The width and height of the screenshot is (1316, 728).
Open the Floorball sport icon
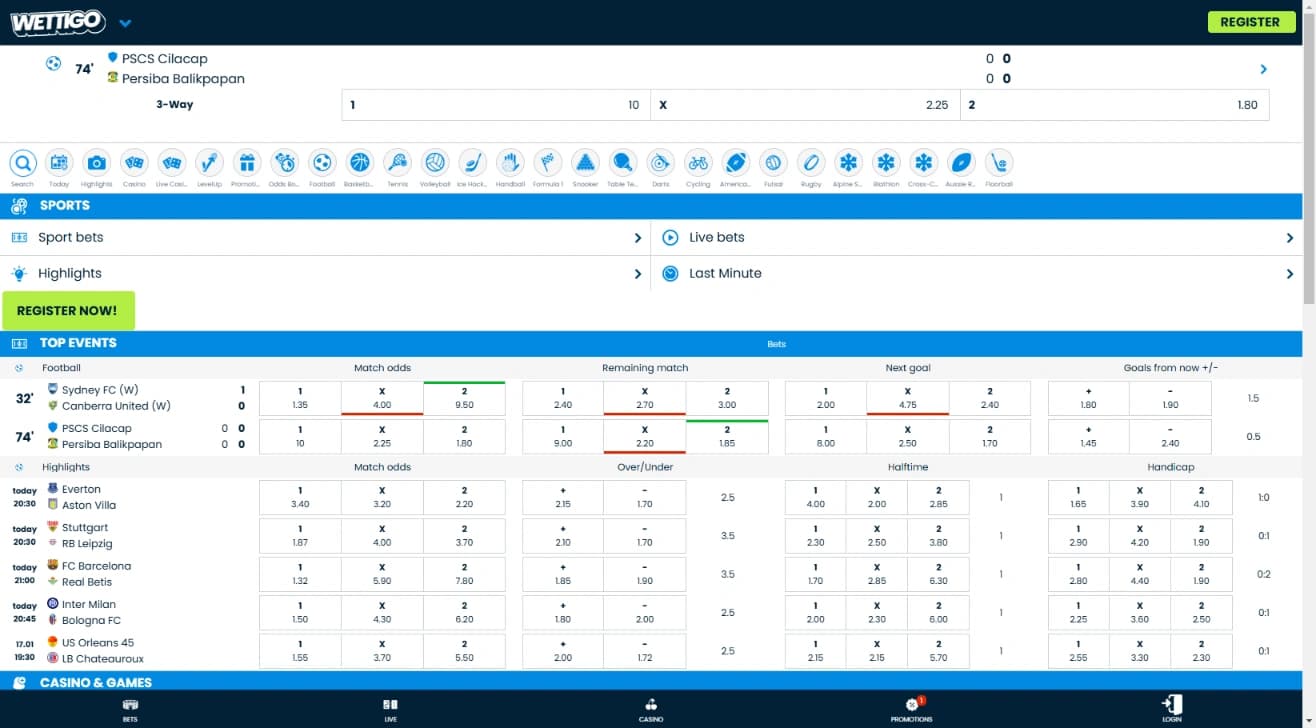click(998, 163)
